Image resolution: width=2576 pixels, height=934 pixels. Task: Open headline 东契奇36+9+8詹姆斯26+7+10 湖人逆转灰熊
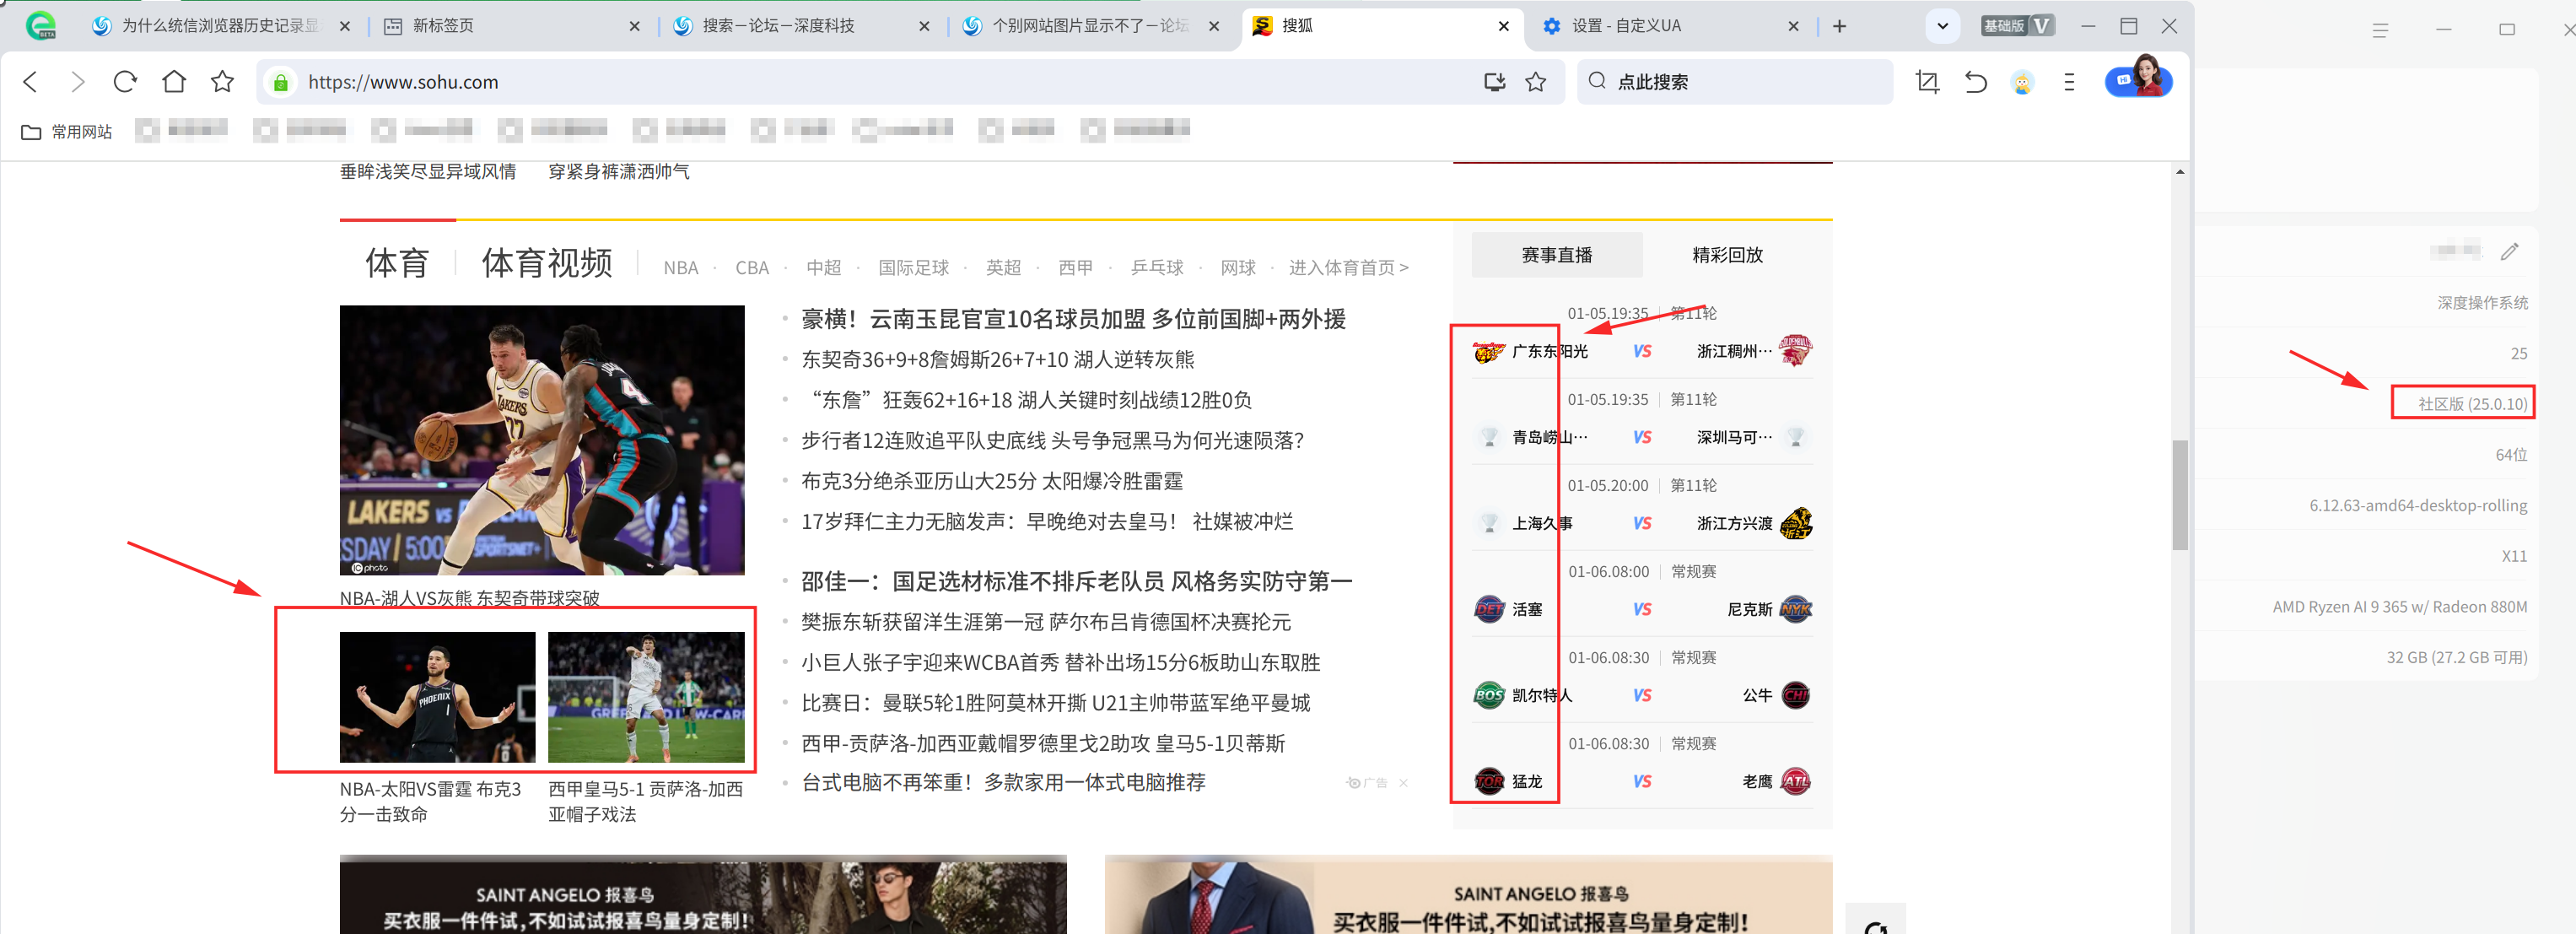[997, 359]
